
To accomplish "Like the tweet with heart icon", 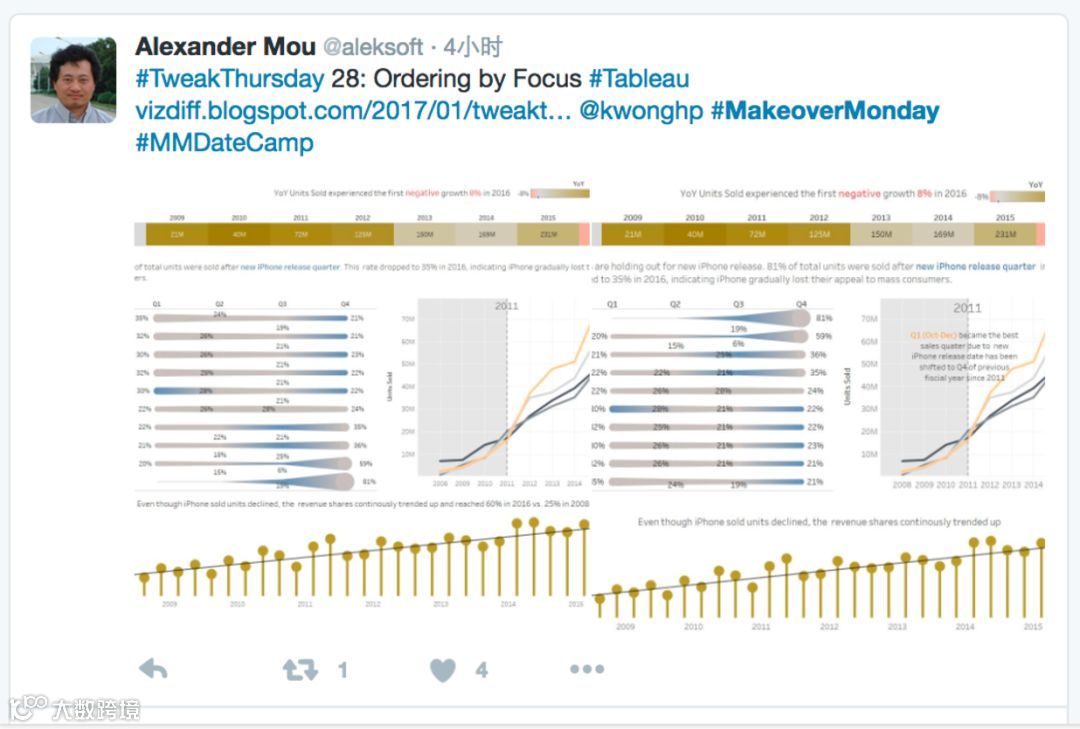I will point(442,670).
